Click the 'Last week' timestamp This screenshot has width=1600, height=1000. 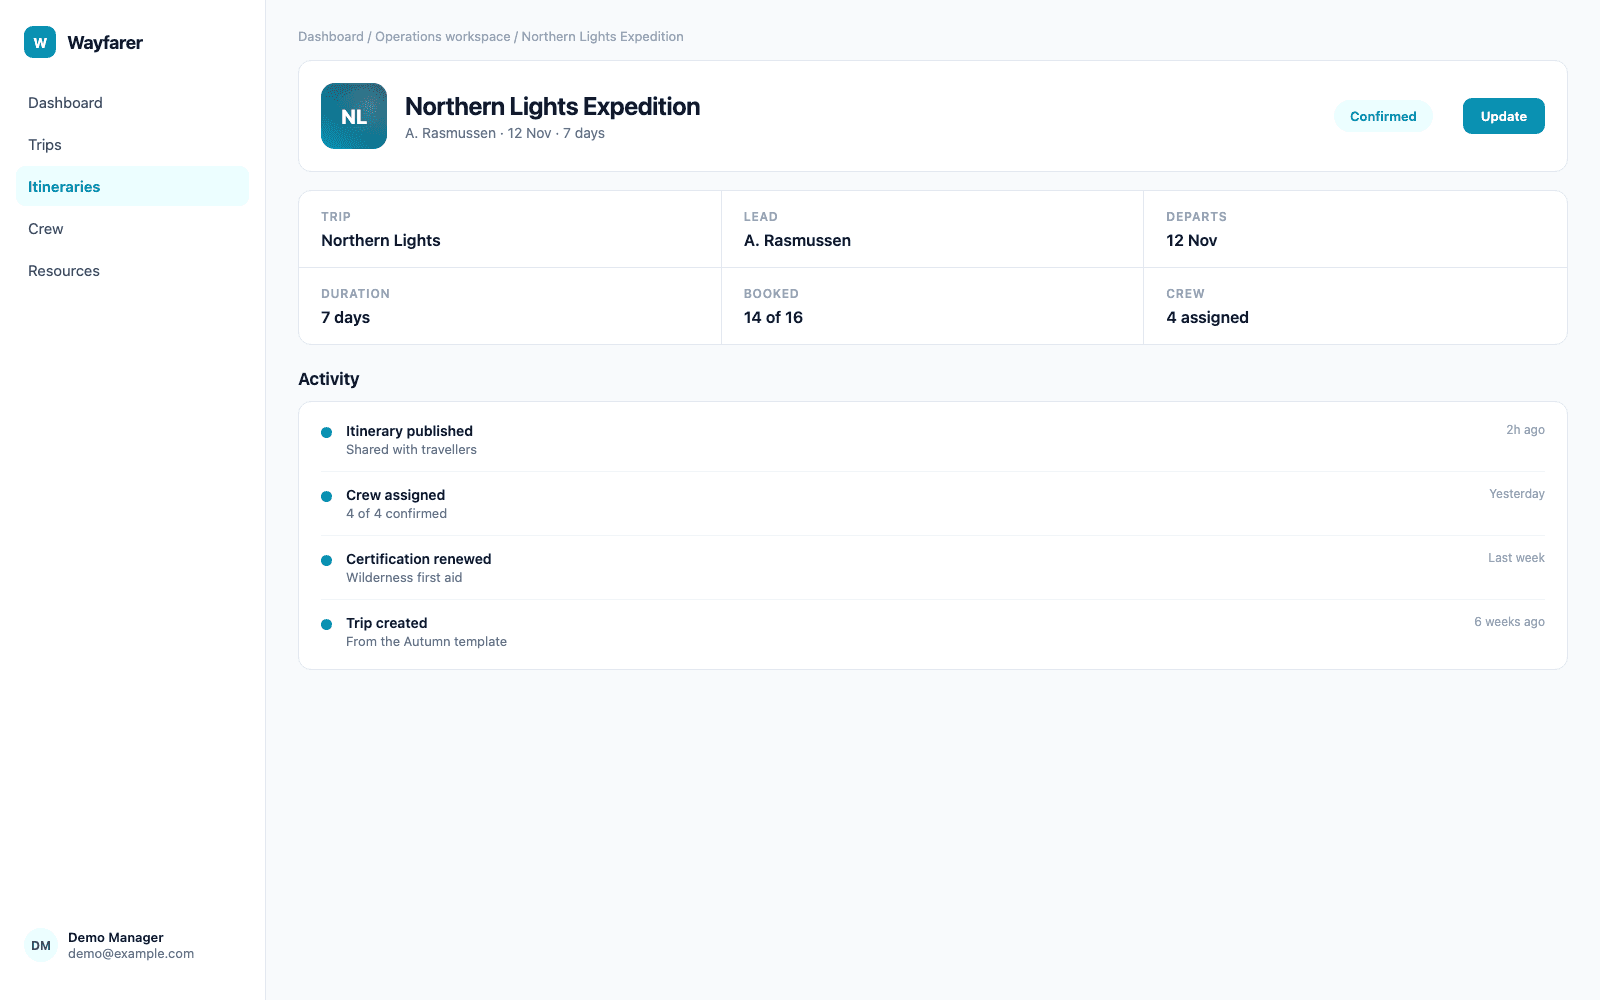coord(1516,558)
